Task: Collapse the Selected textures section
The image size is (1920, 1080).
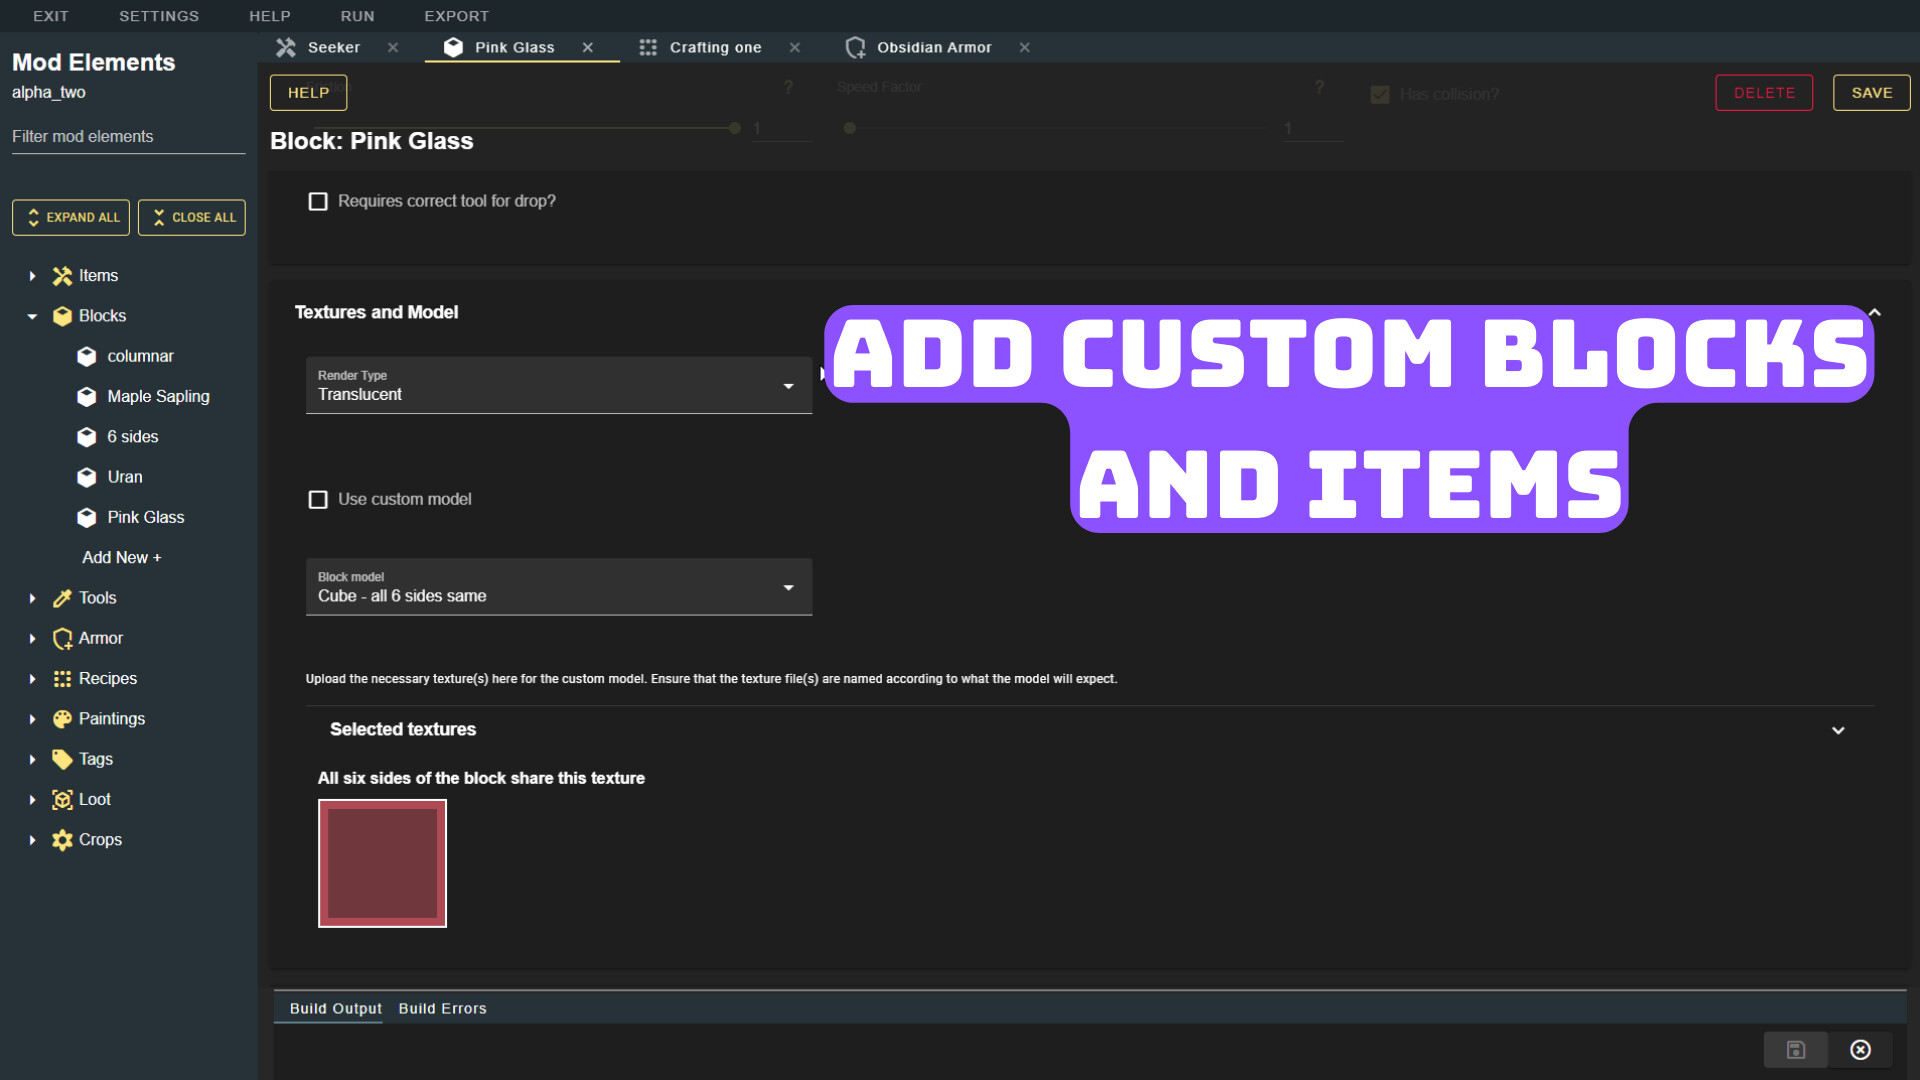Action: 1838,730
